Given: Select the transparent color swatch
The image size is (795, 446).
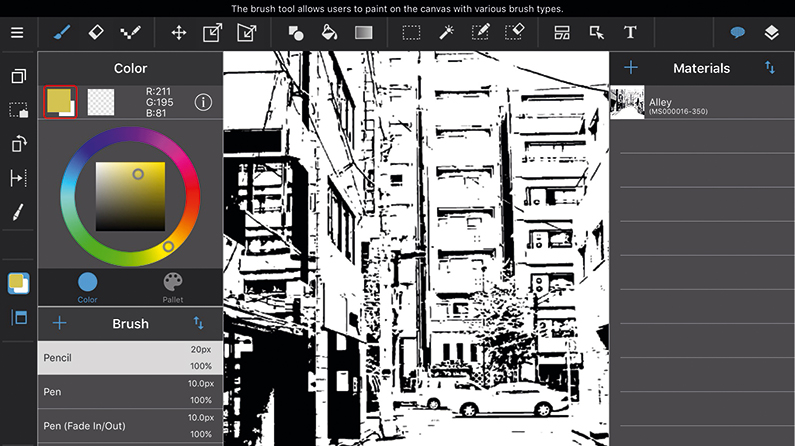Looking at the screenshot, I should point(101,102).
